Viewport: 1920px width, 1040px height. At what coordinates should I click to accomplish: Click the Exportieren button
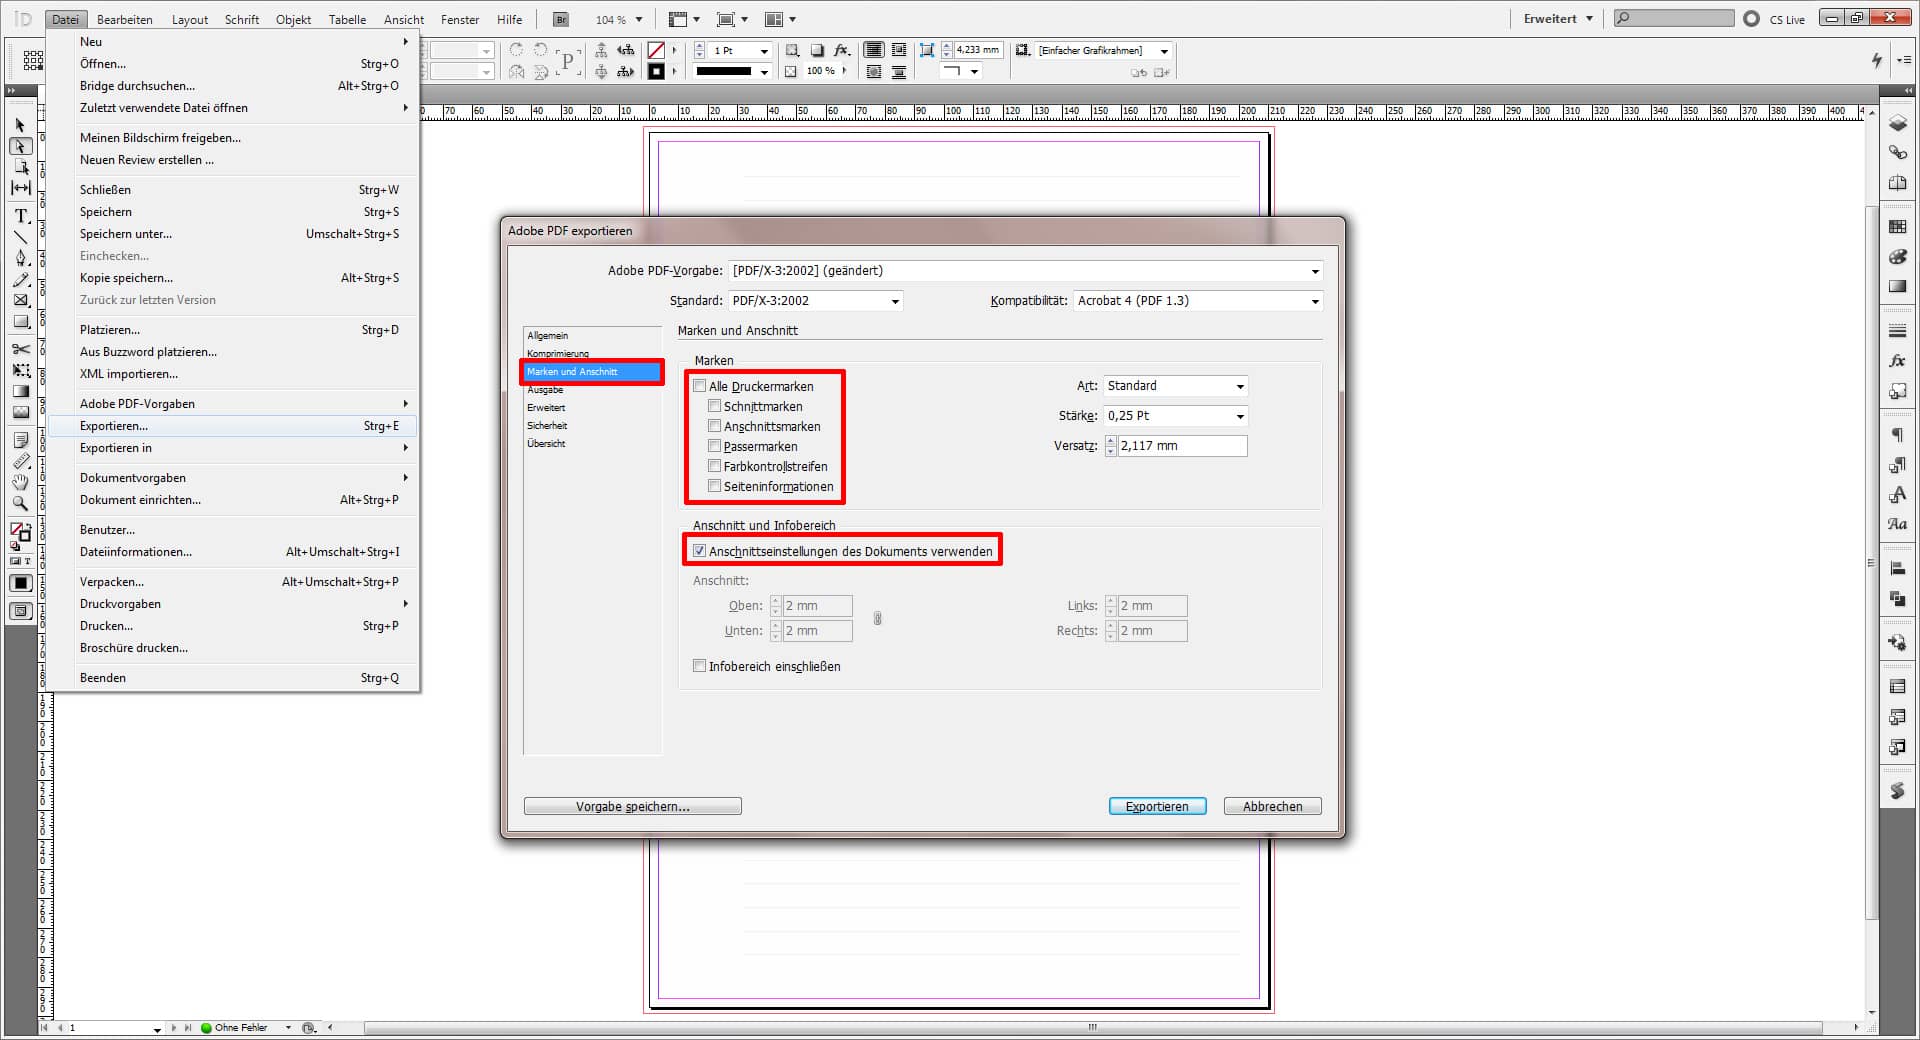point(1157,806)
